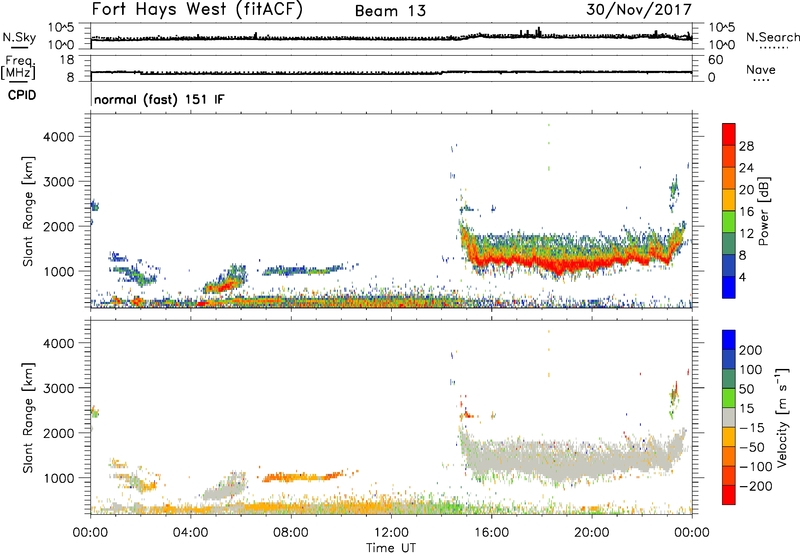800x554 pixels.
Task: Select the 'CPID' label
Action: (22, 95)
